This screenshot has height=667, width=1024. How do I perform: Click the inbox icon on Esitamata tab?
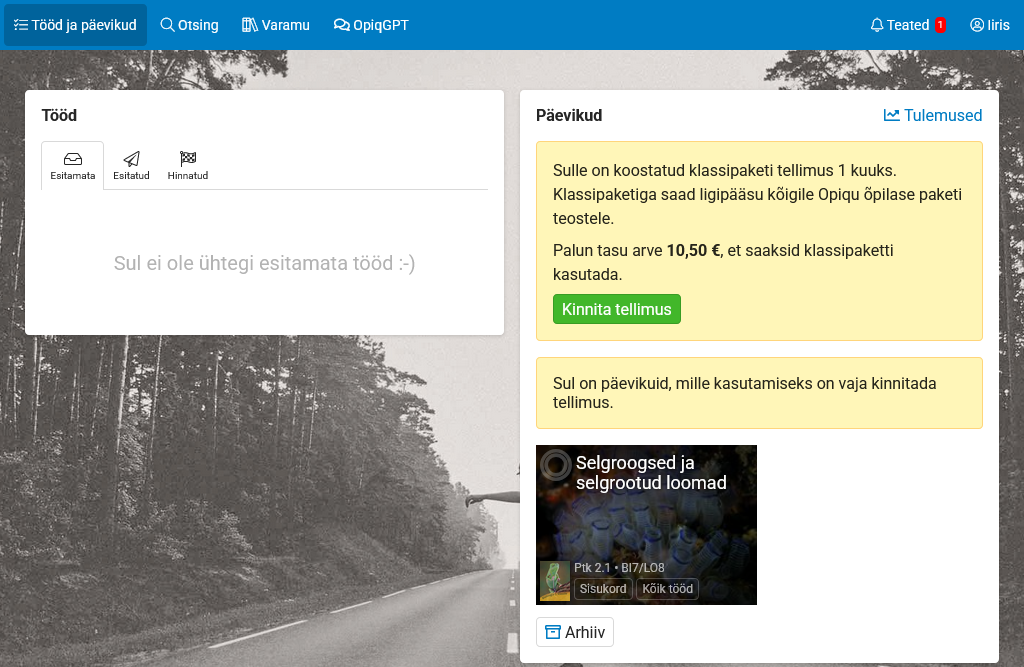click(72, 159)
